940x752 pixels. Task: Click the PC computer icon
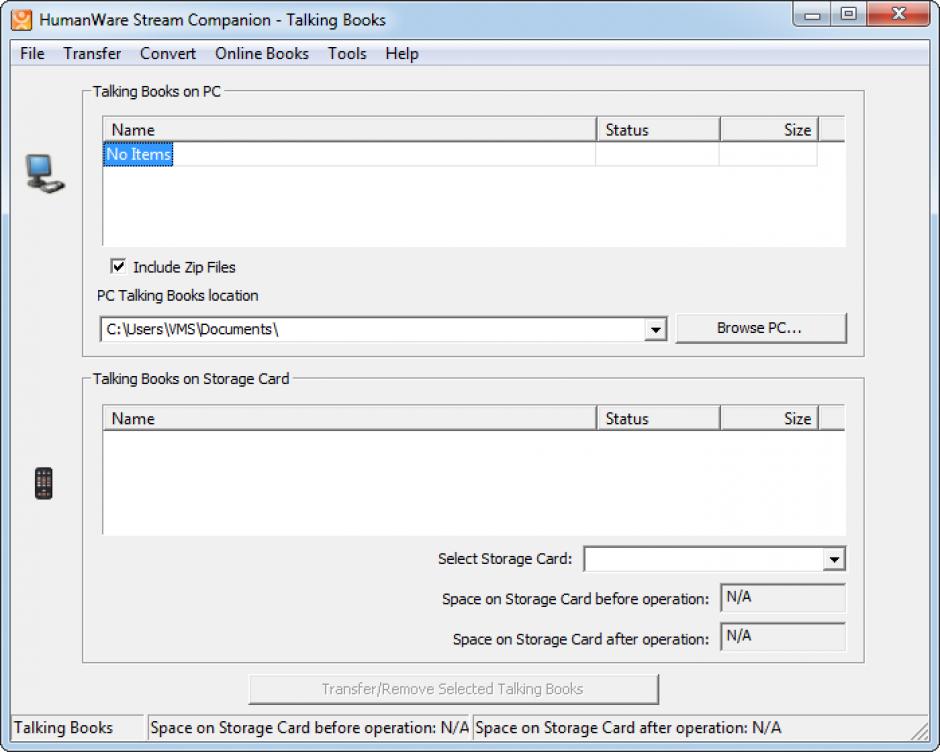tap(44, 174)
